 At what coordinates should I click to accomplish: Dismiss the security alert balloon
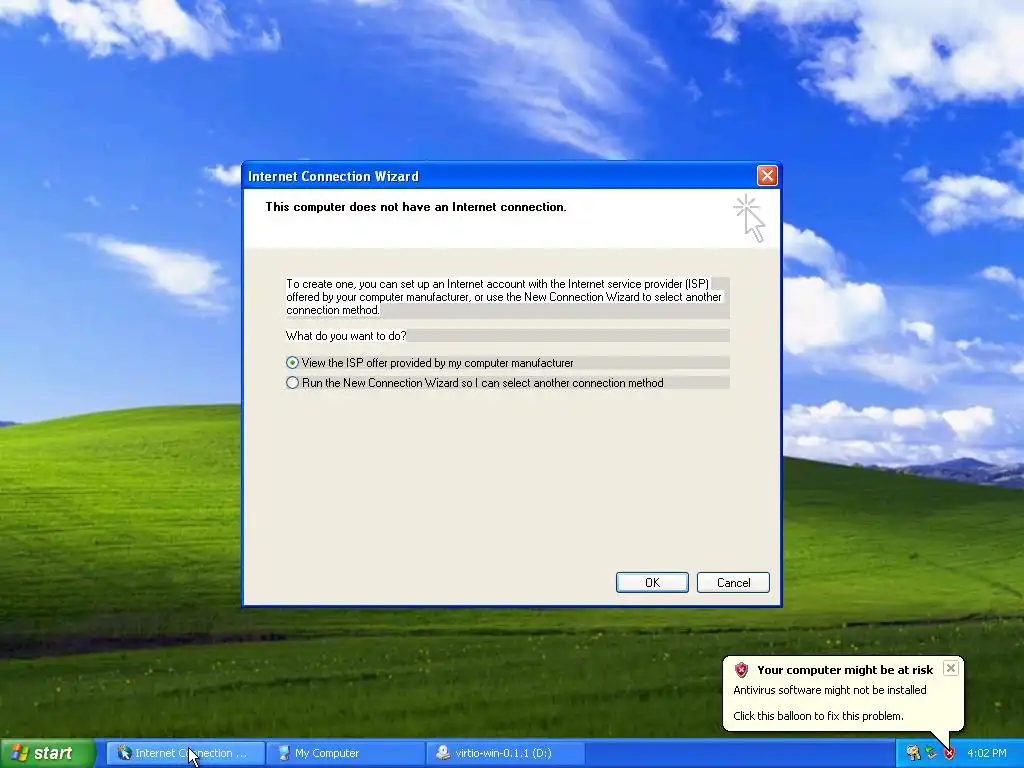[x=951, y=668]
